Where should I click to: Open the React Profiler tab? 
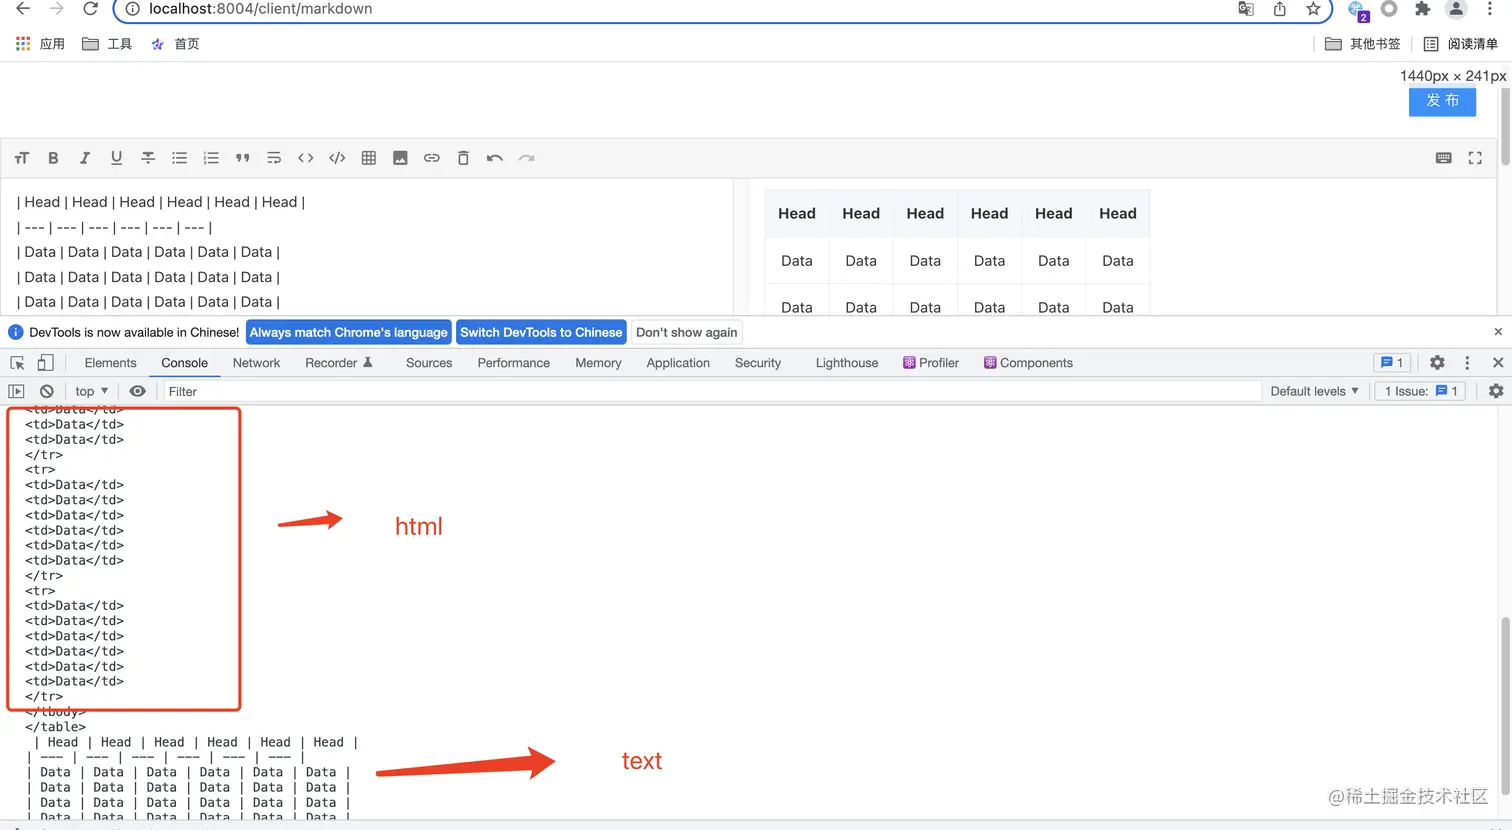click(931, 363)
